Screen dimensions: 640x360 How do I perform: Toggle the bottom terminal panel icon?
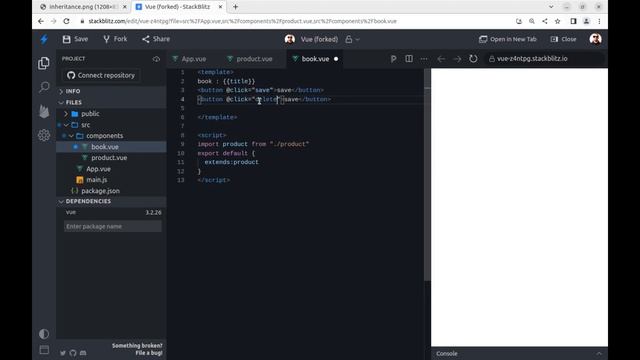click(44, 350)
